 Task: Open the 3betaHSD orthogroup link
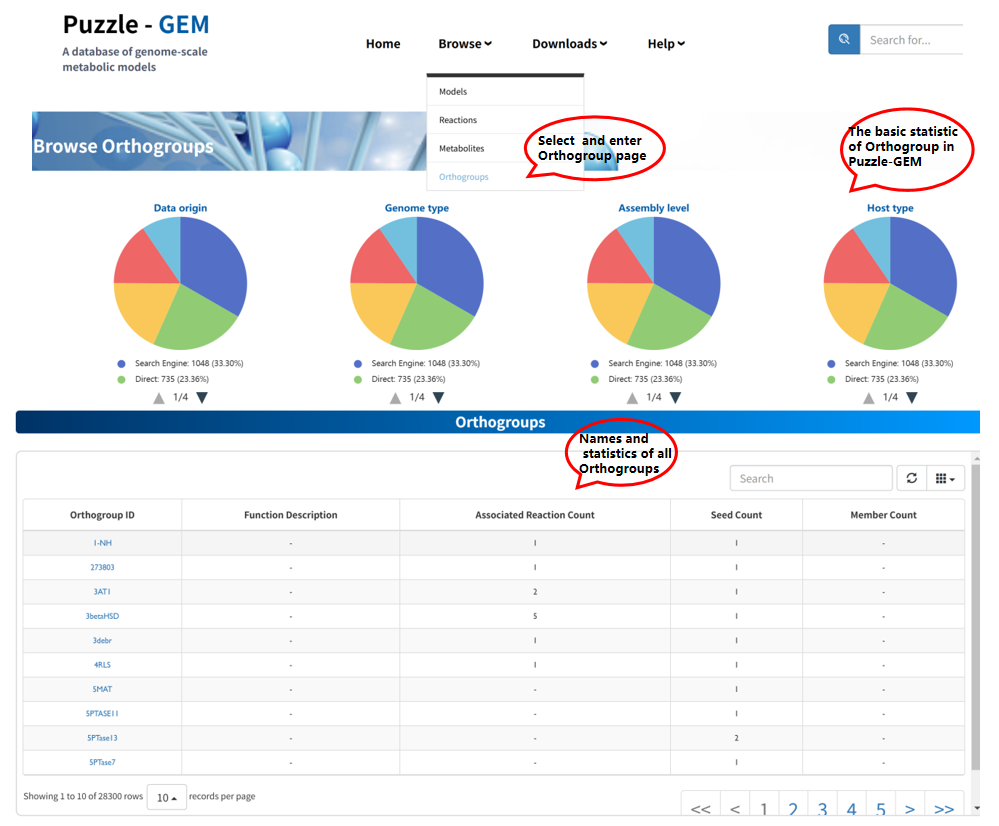click(102, 616)
